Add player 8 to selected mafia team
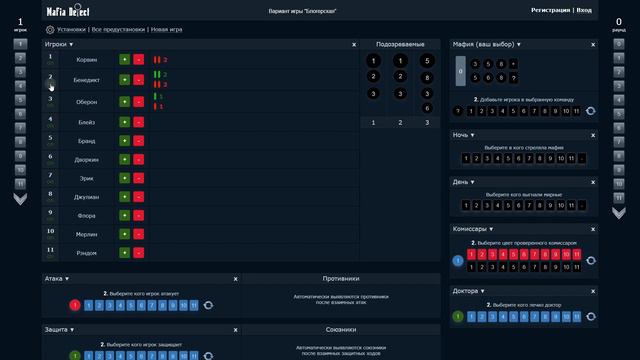Viewport: 640px width, 360px height. pyautogui.click(x=545, y=111)
